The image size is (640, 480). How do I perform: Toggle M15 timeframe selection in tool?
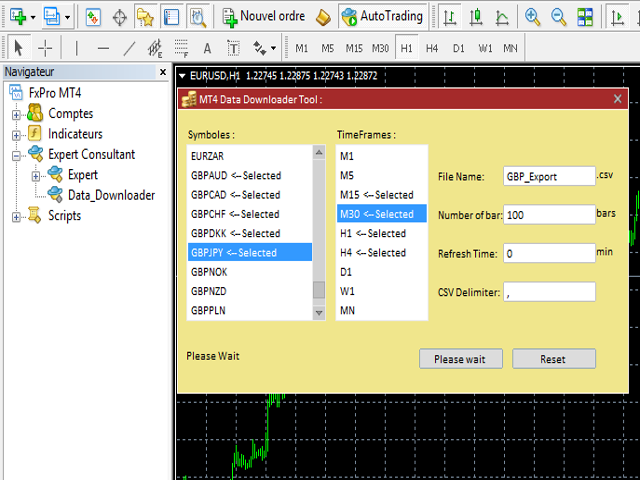point(382,195)
